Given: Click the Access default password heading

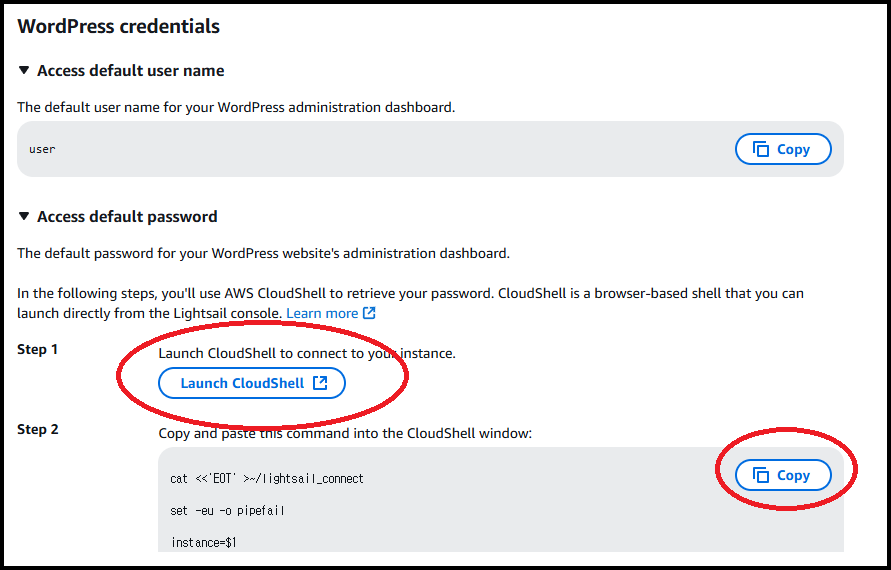Looking at the screenshot, I should [x=127, y=217].
